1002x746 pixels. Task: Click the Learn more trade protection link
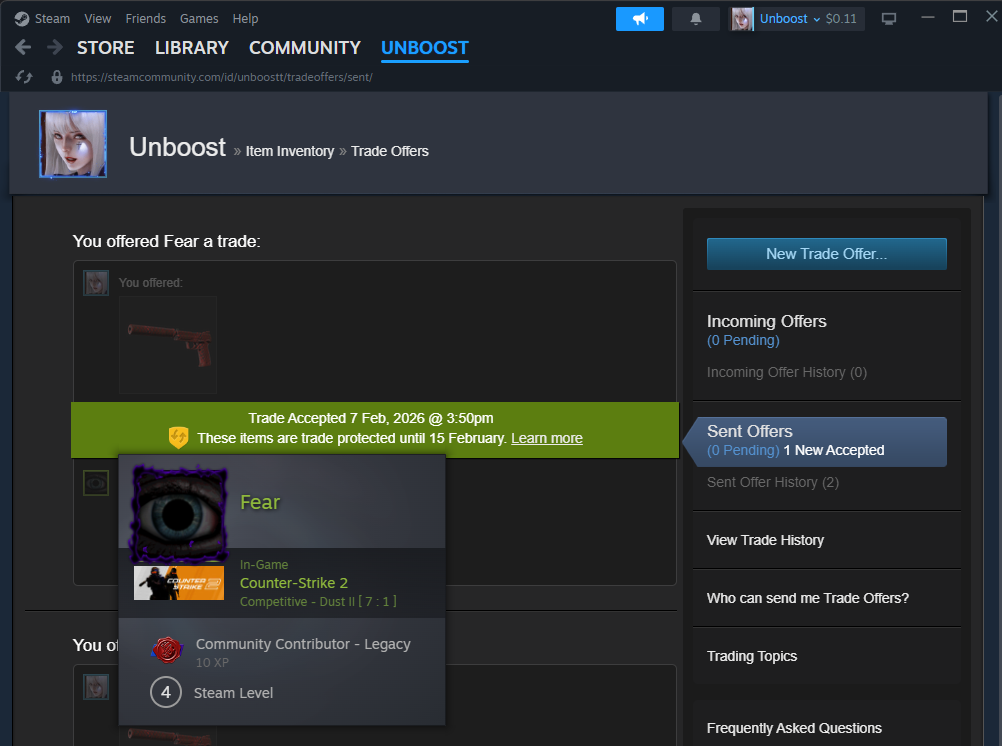click(x=547, y=438)
